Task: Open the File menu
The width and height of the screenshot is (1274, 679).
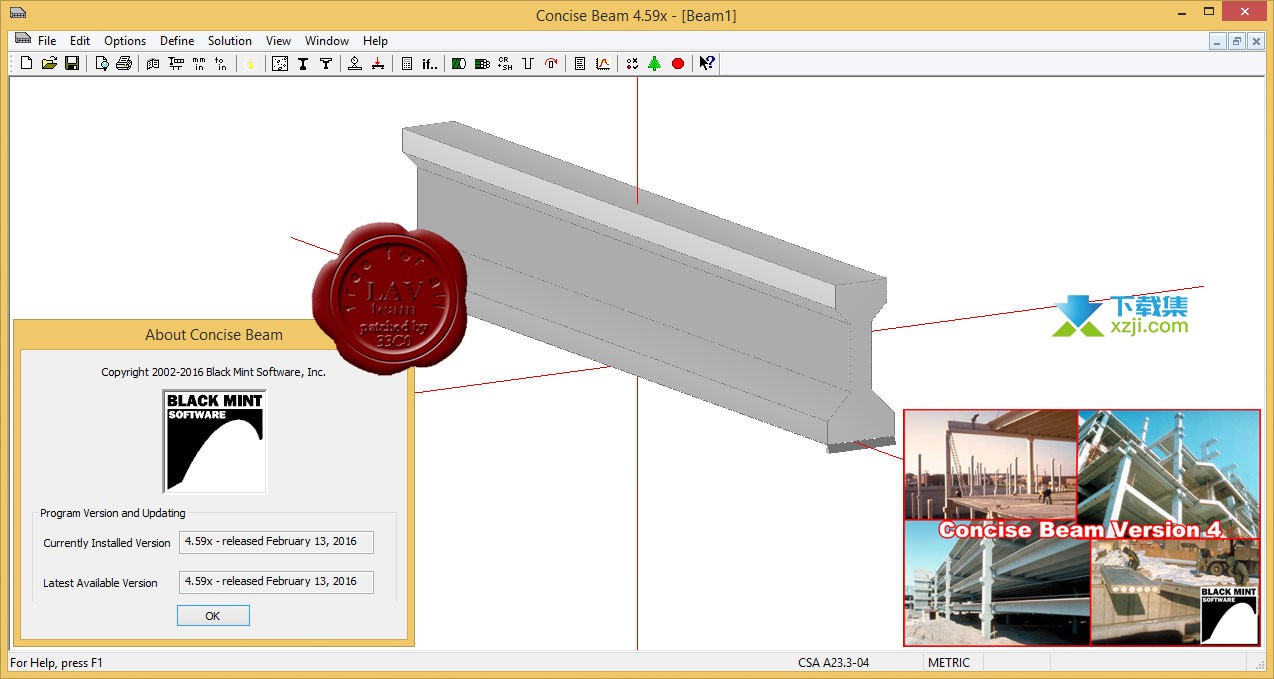Action: coord(47,41)
